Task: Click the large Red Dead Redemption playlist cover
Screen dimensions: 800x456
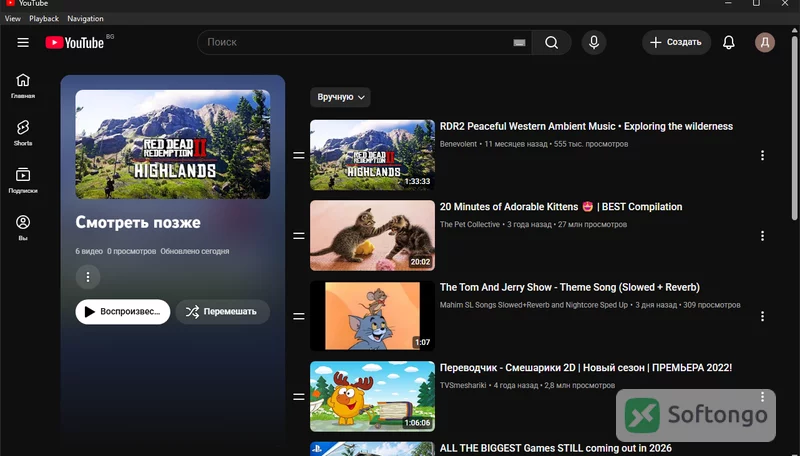Action: (173, 144)
